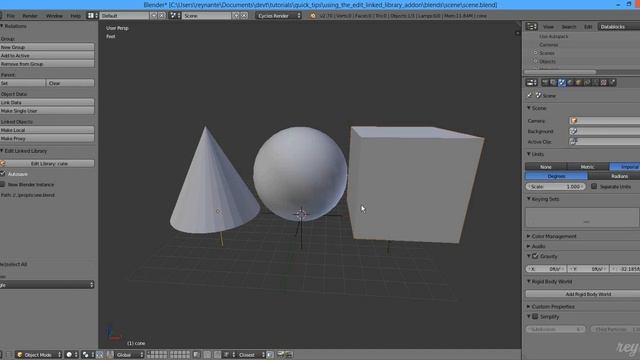Click the OpenGL render image icon
Image resolution: width=640 pixels, height=360 pixels.
click(x=281, y=354)
